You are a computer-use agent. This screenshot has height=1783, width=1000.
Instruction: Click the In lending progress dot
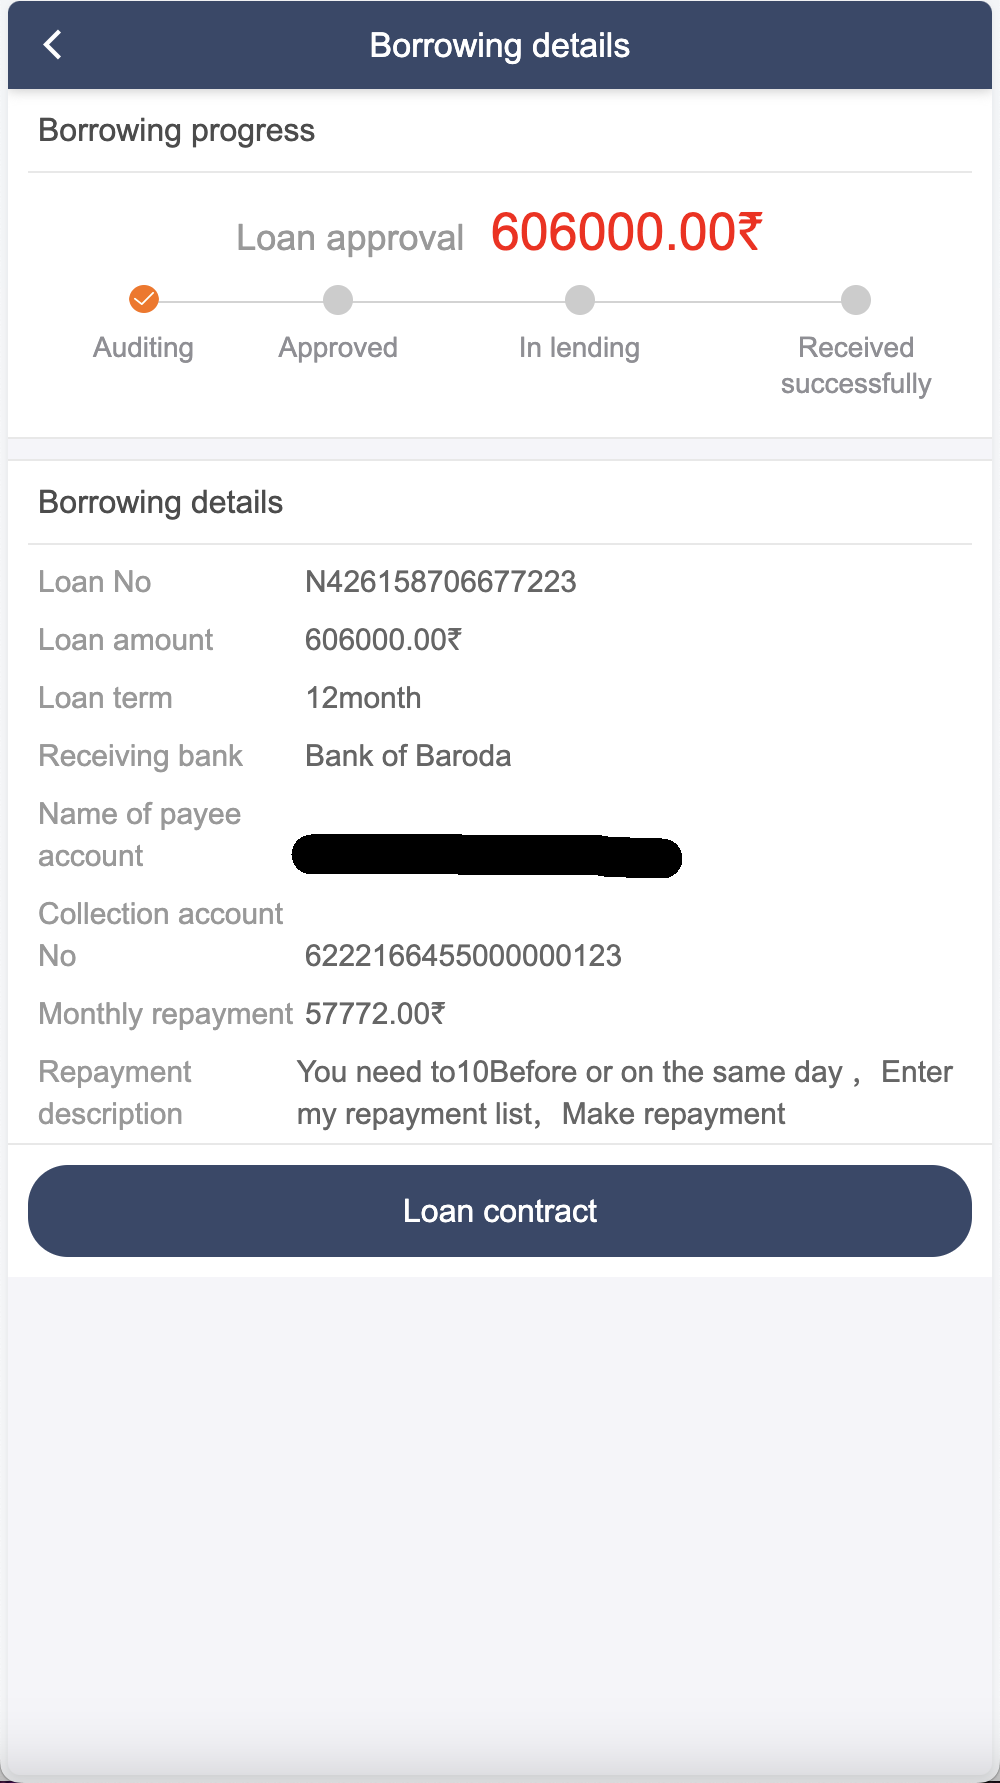click(580, 299)
